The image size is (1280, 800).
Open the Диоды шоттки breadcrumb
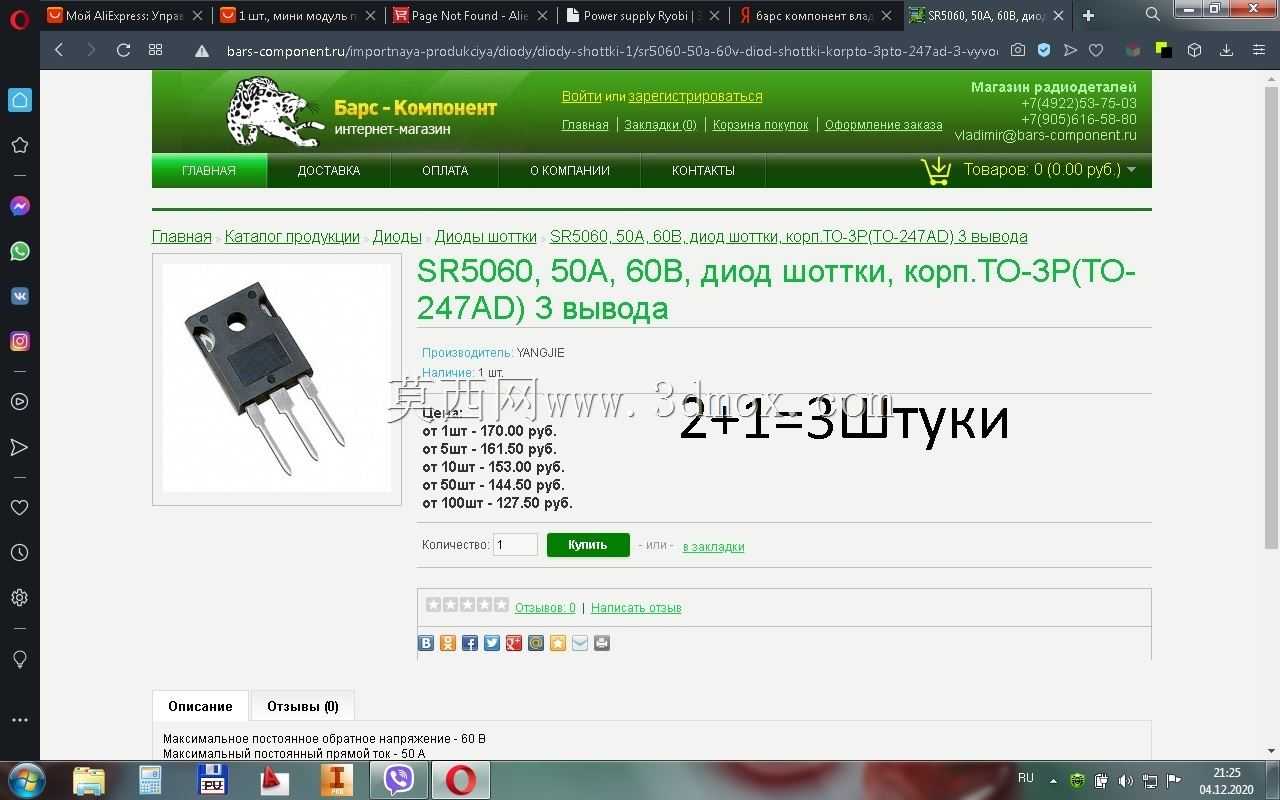tap(486, 237)
